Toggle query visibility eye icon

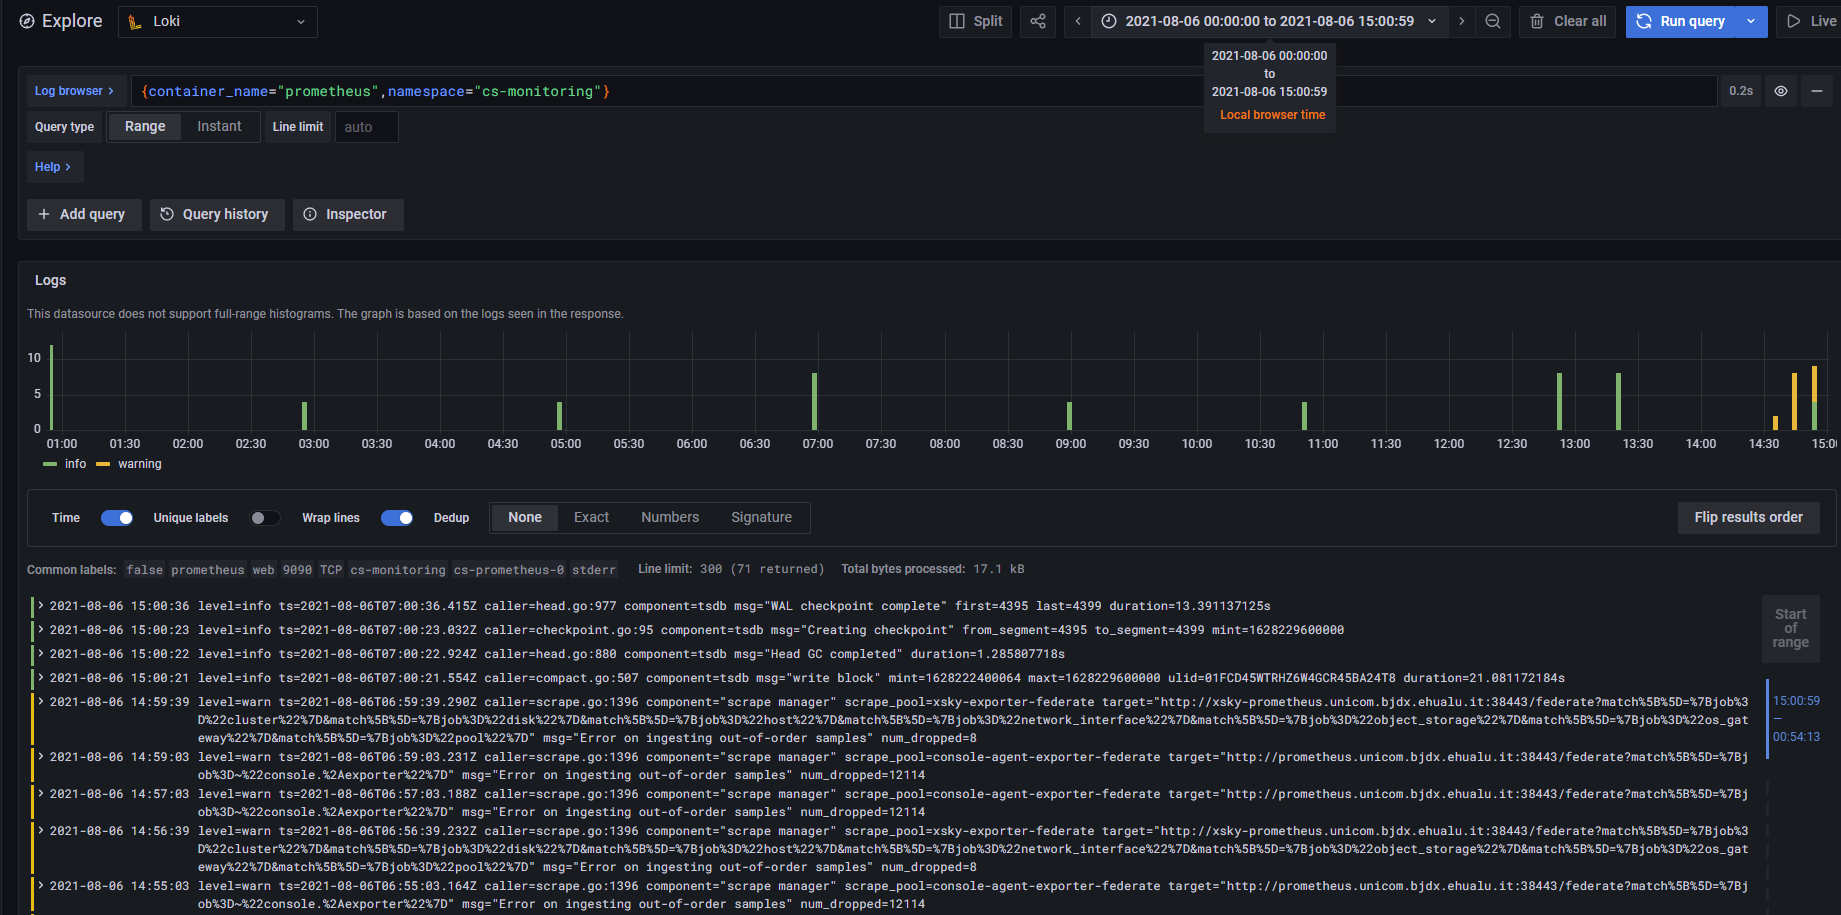tap(1780, 91)
